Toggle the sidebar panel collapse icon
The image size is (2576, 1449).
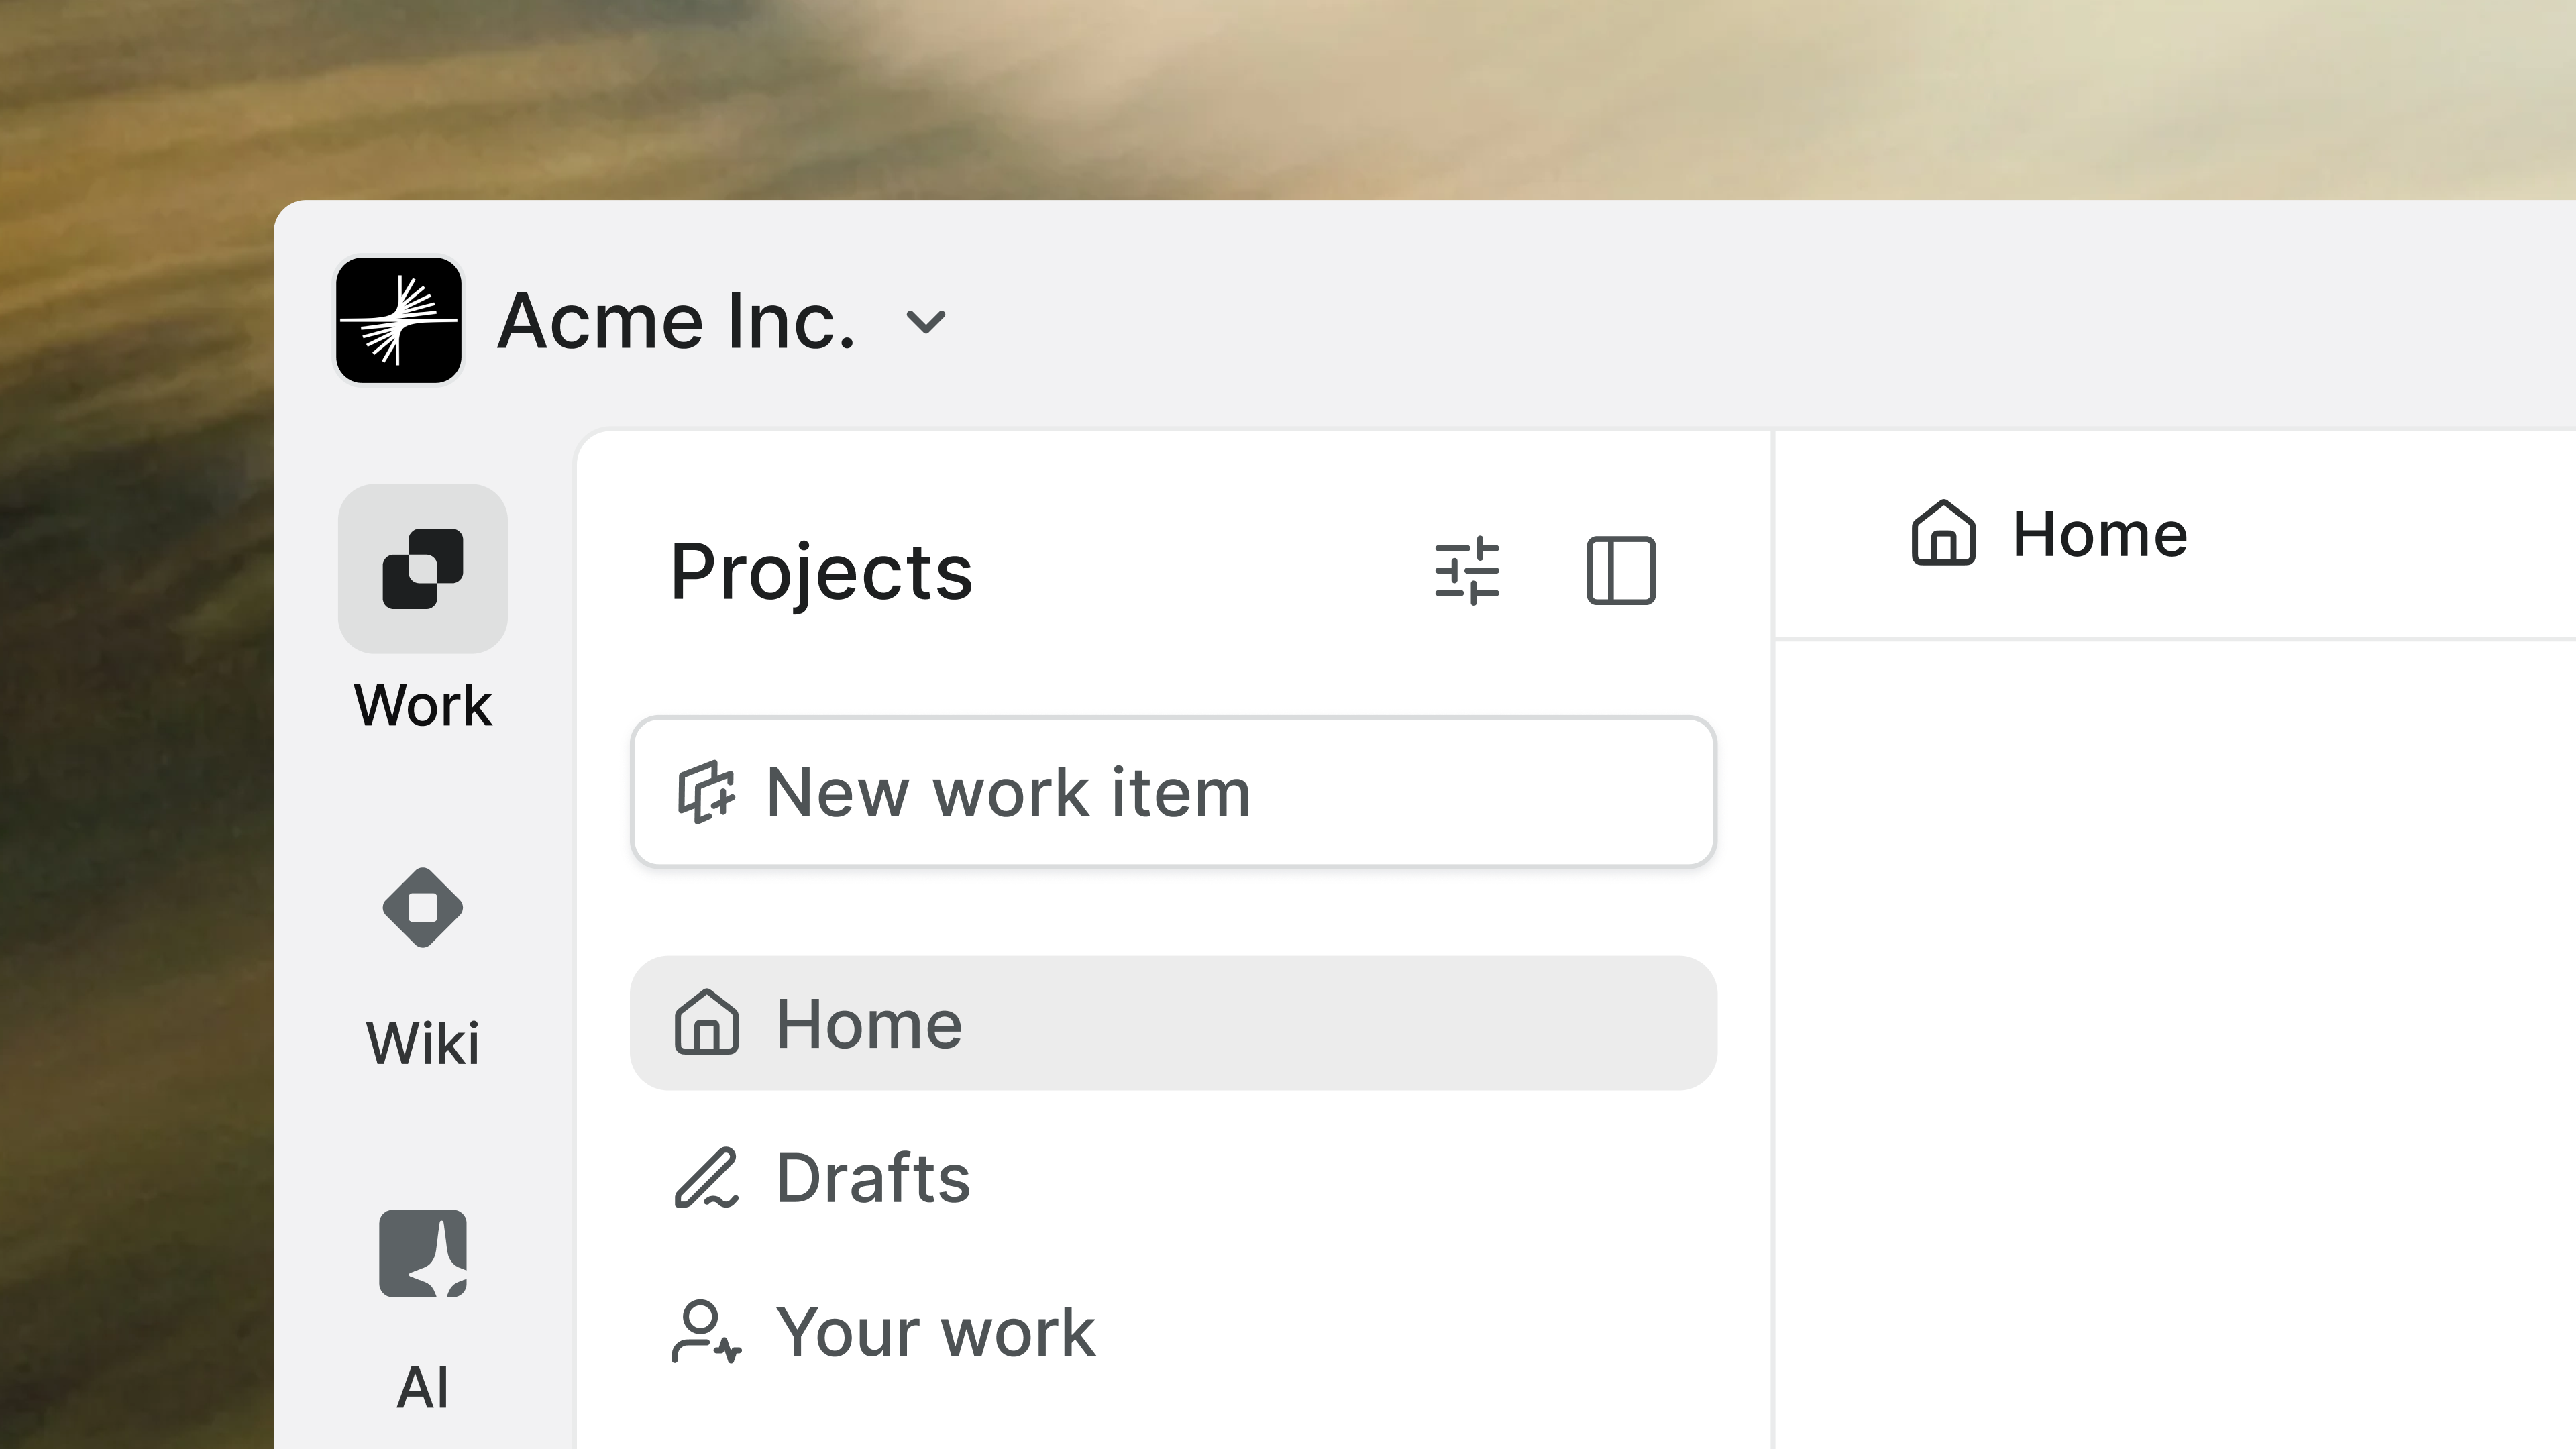click(1621, 571)
